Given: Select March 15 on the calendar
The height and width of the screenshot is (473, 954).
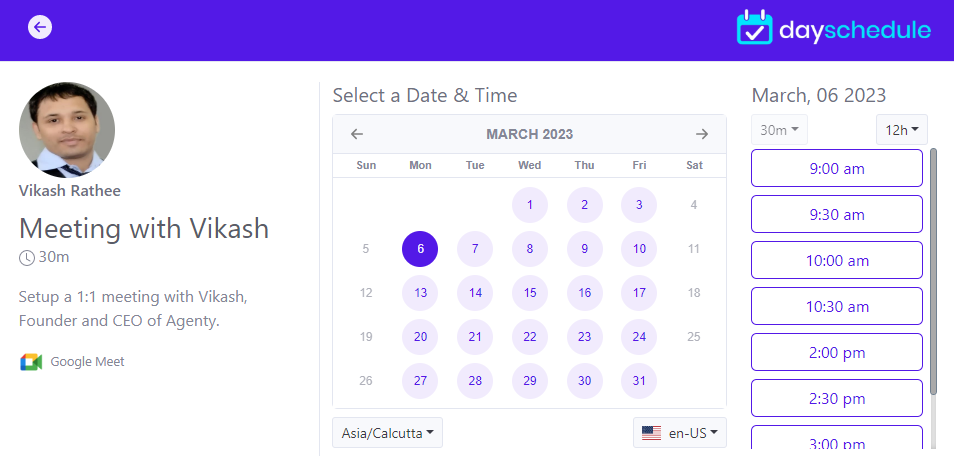Looking at the screenshot, I should coord(530,293).
